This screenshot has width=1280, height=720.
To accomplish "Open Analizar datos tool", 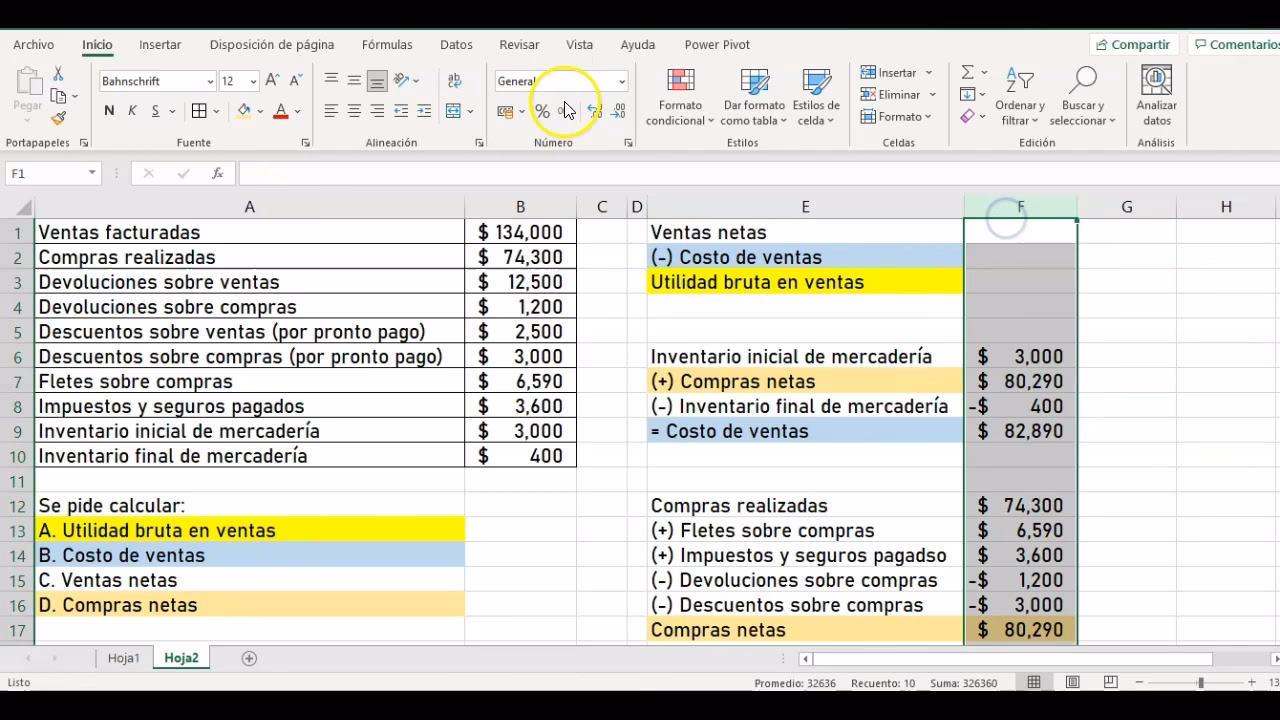I will 1156,97.
